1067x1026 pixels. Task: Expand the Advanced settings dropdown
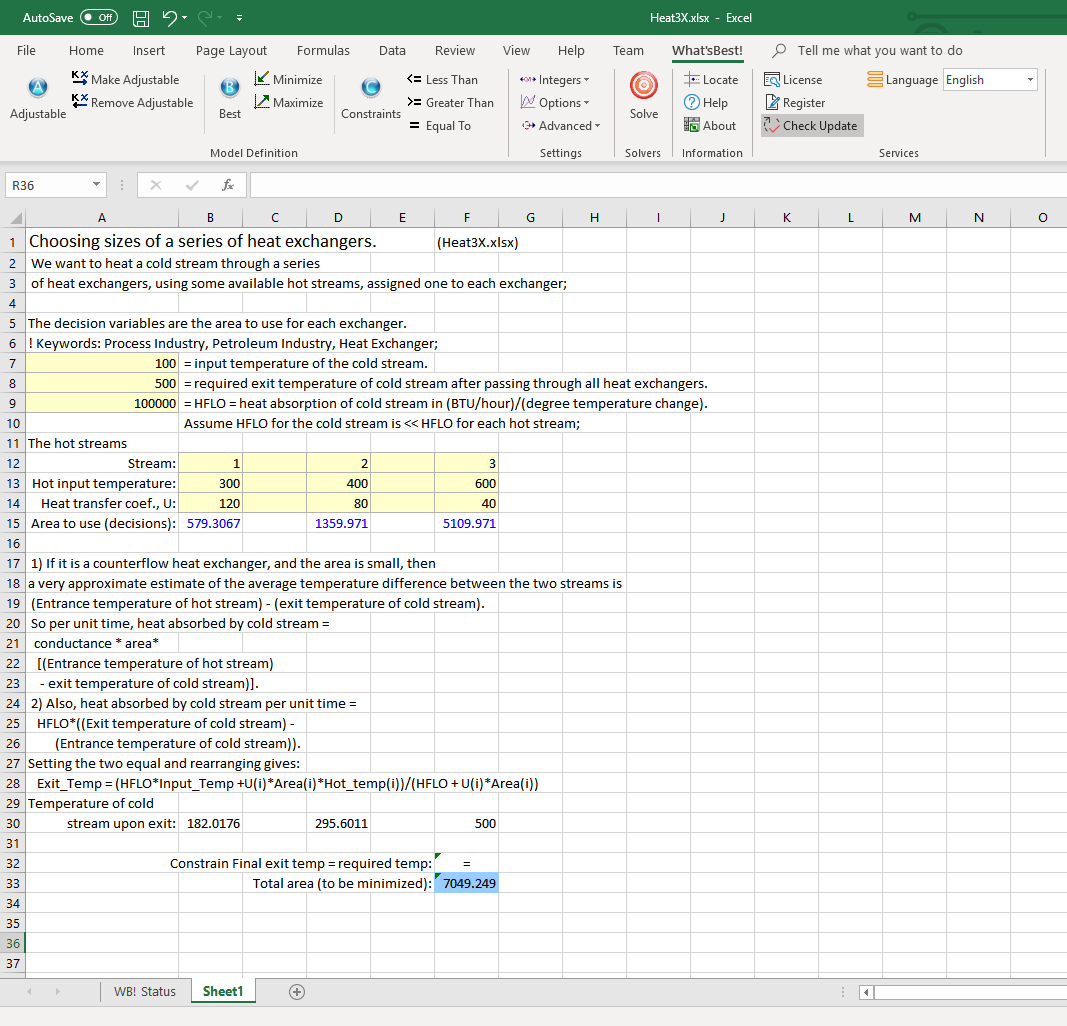(561, 126)
